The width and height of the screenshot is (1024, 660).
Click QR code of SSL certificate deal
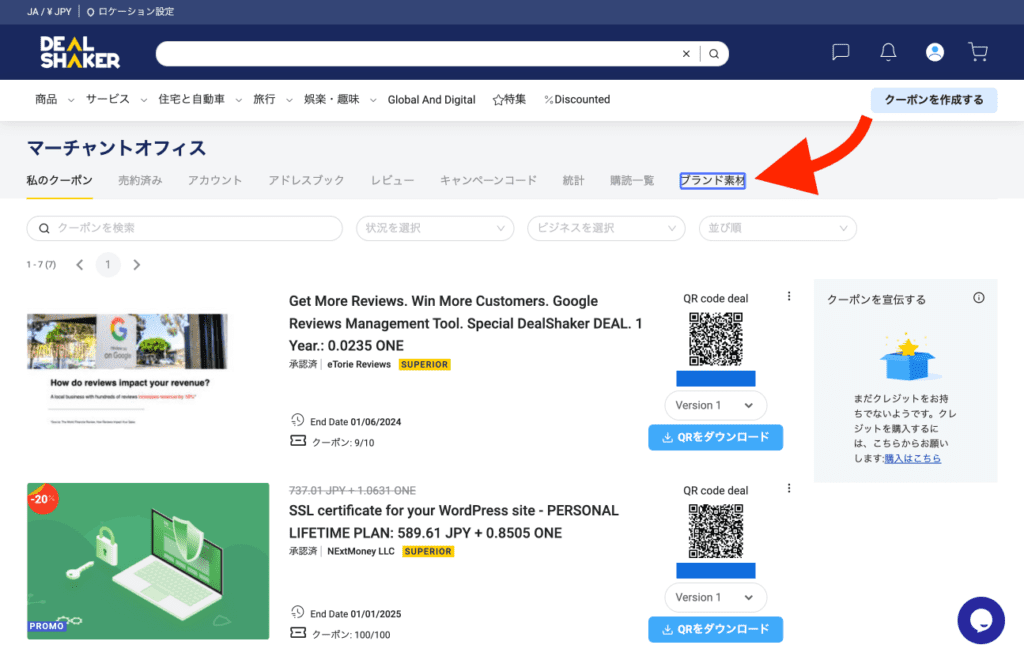(716, 531)
